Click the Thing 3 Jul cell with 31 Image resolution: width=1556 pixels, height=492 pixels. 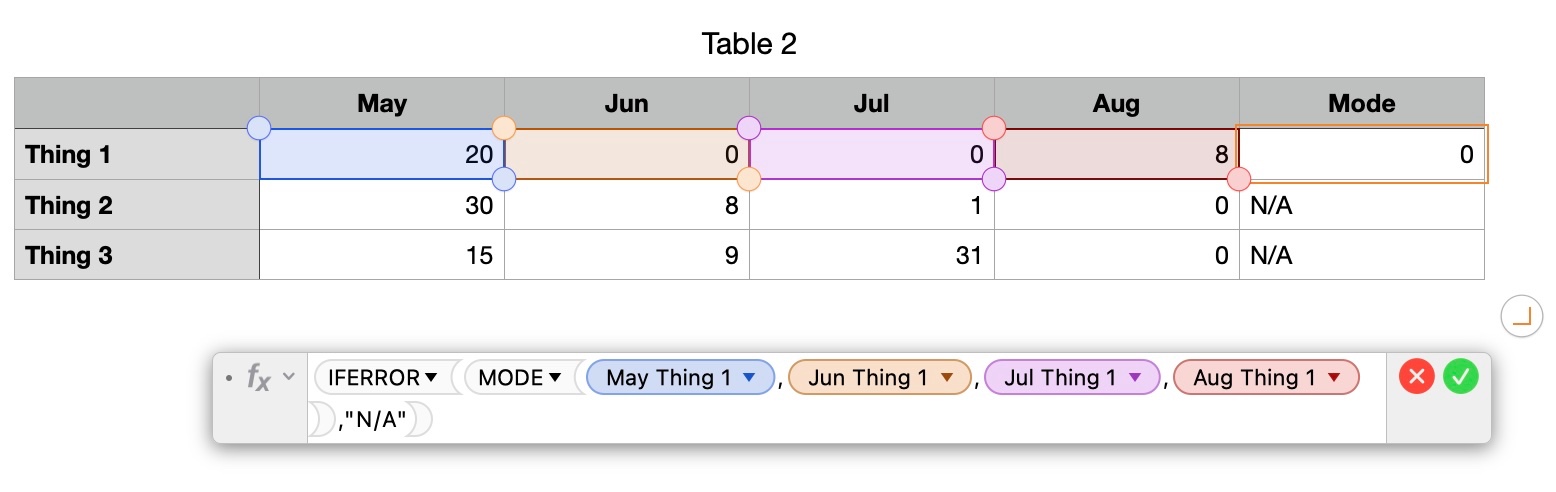point(871,255)
